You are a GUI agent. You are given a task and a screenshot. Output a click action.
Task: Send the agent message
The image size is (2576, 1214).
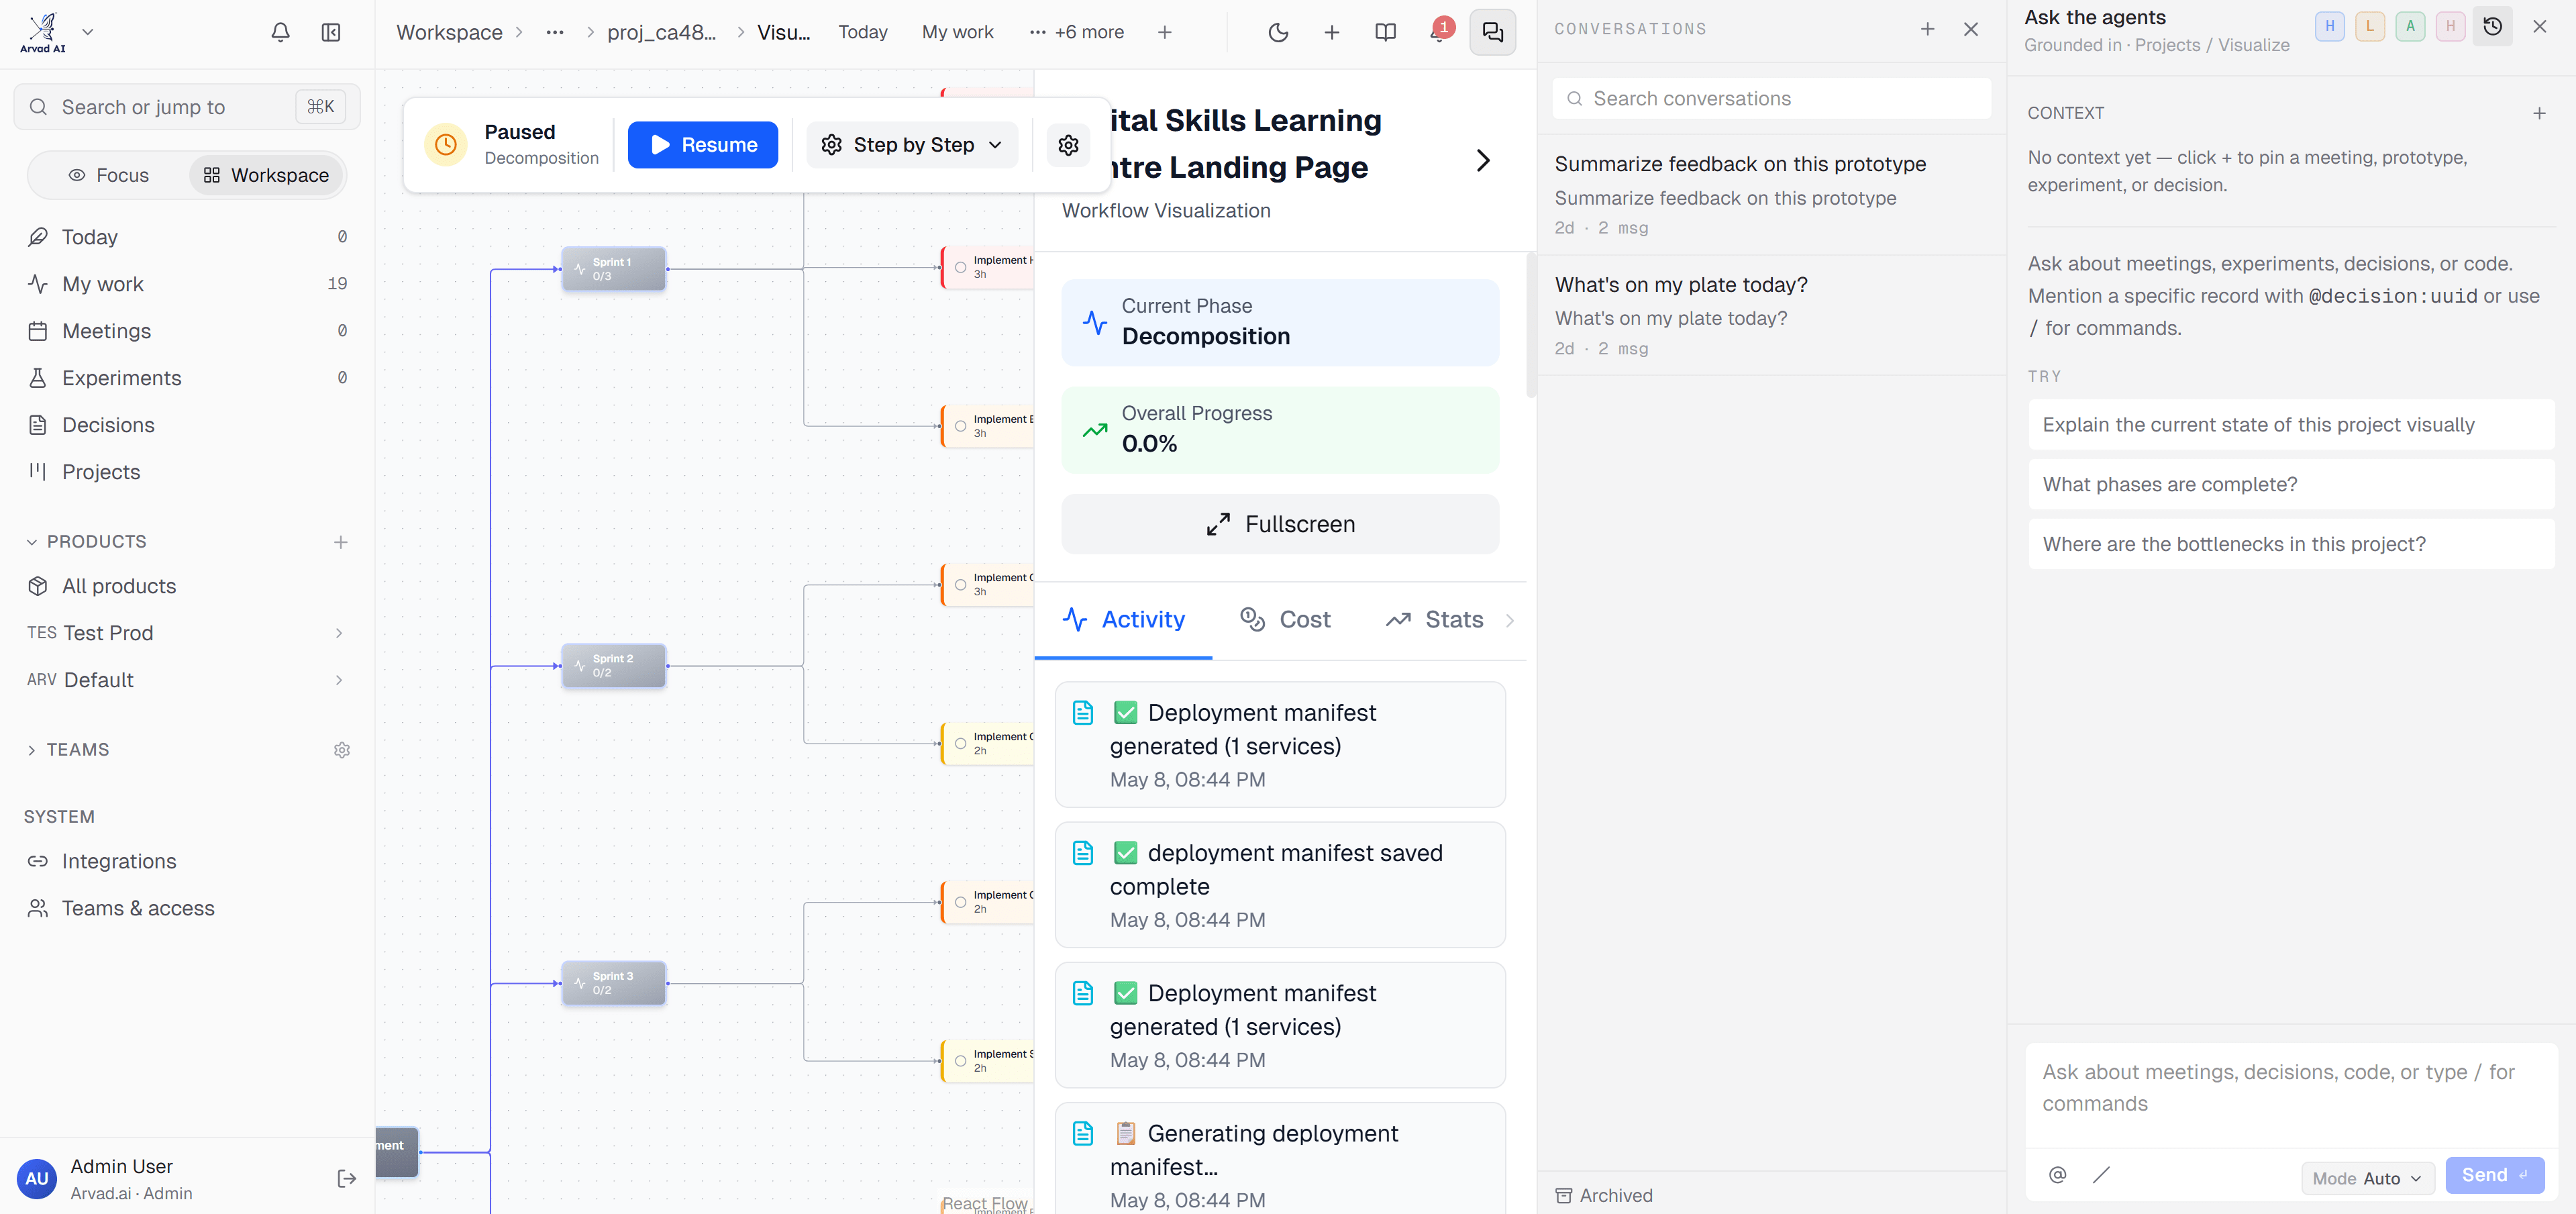click(x=2494, y=1175)
